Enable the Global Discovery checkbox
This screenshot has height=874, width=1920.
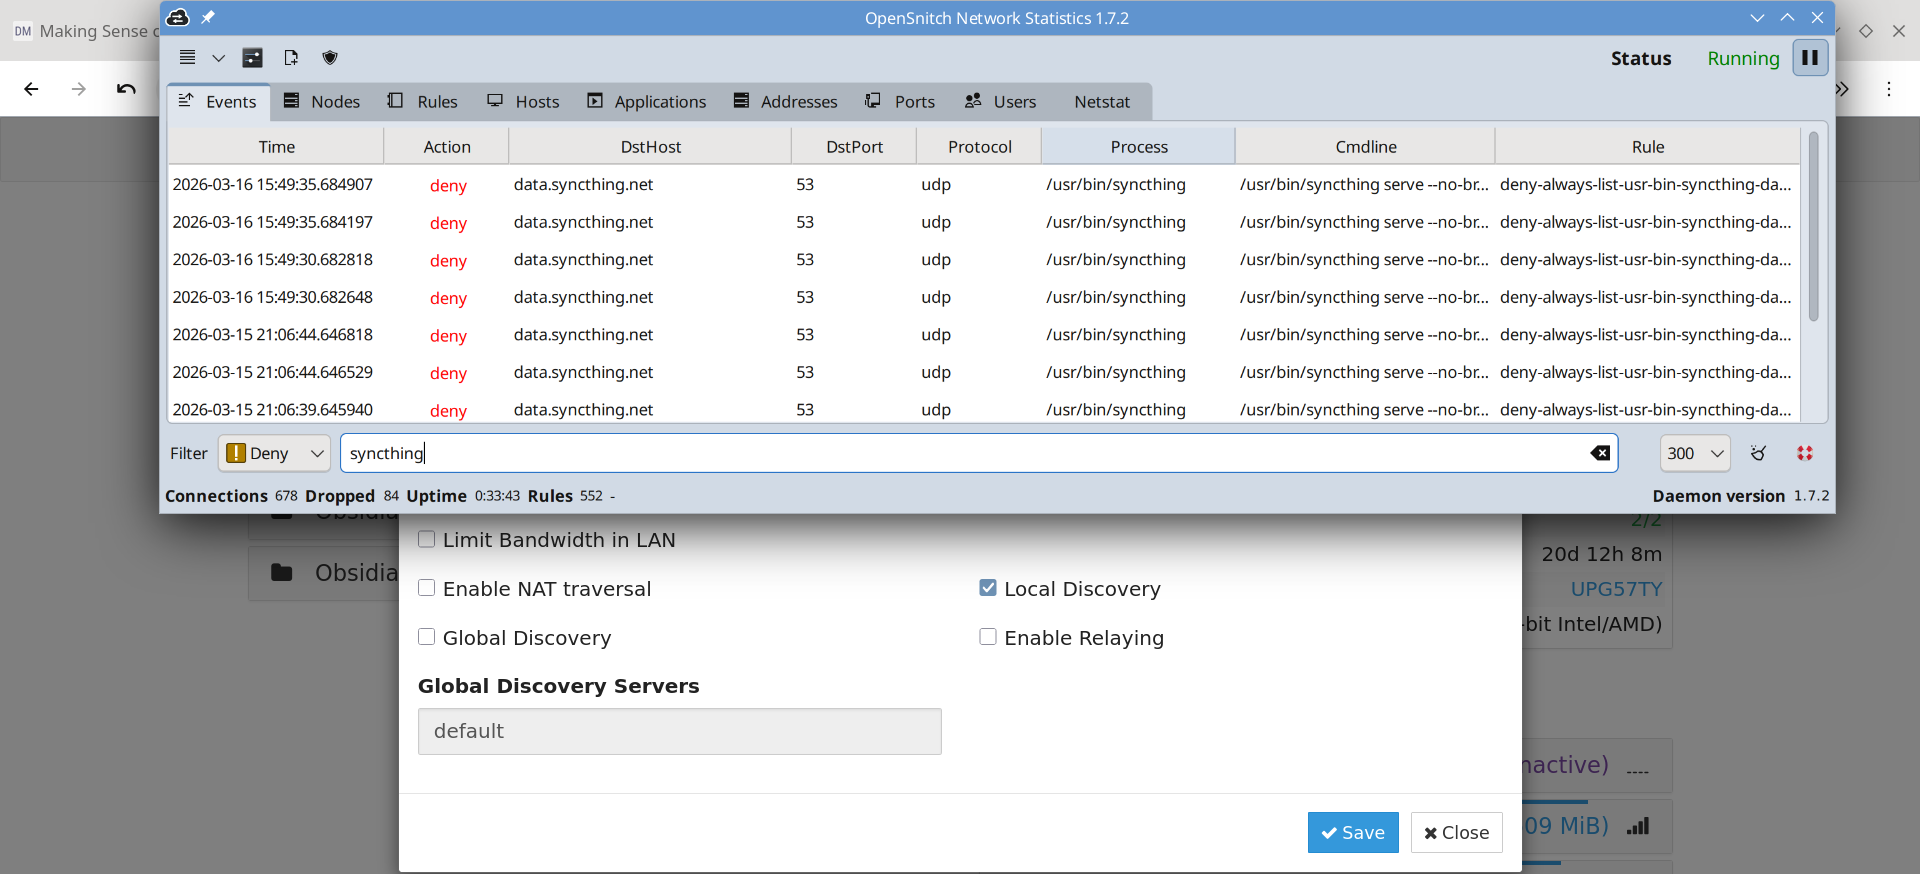point(427,637)
